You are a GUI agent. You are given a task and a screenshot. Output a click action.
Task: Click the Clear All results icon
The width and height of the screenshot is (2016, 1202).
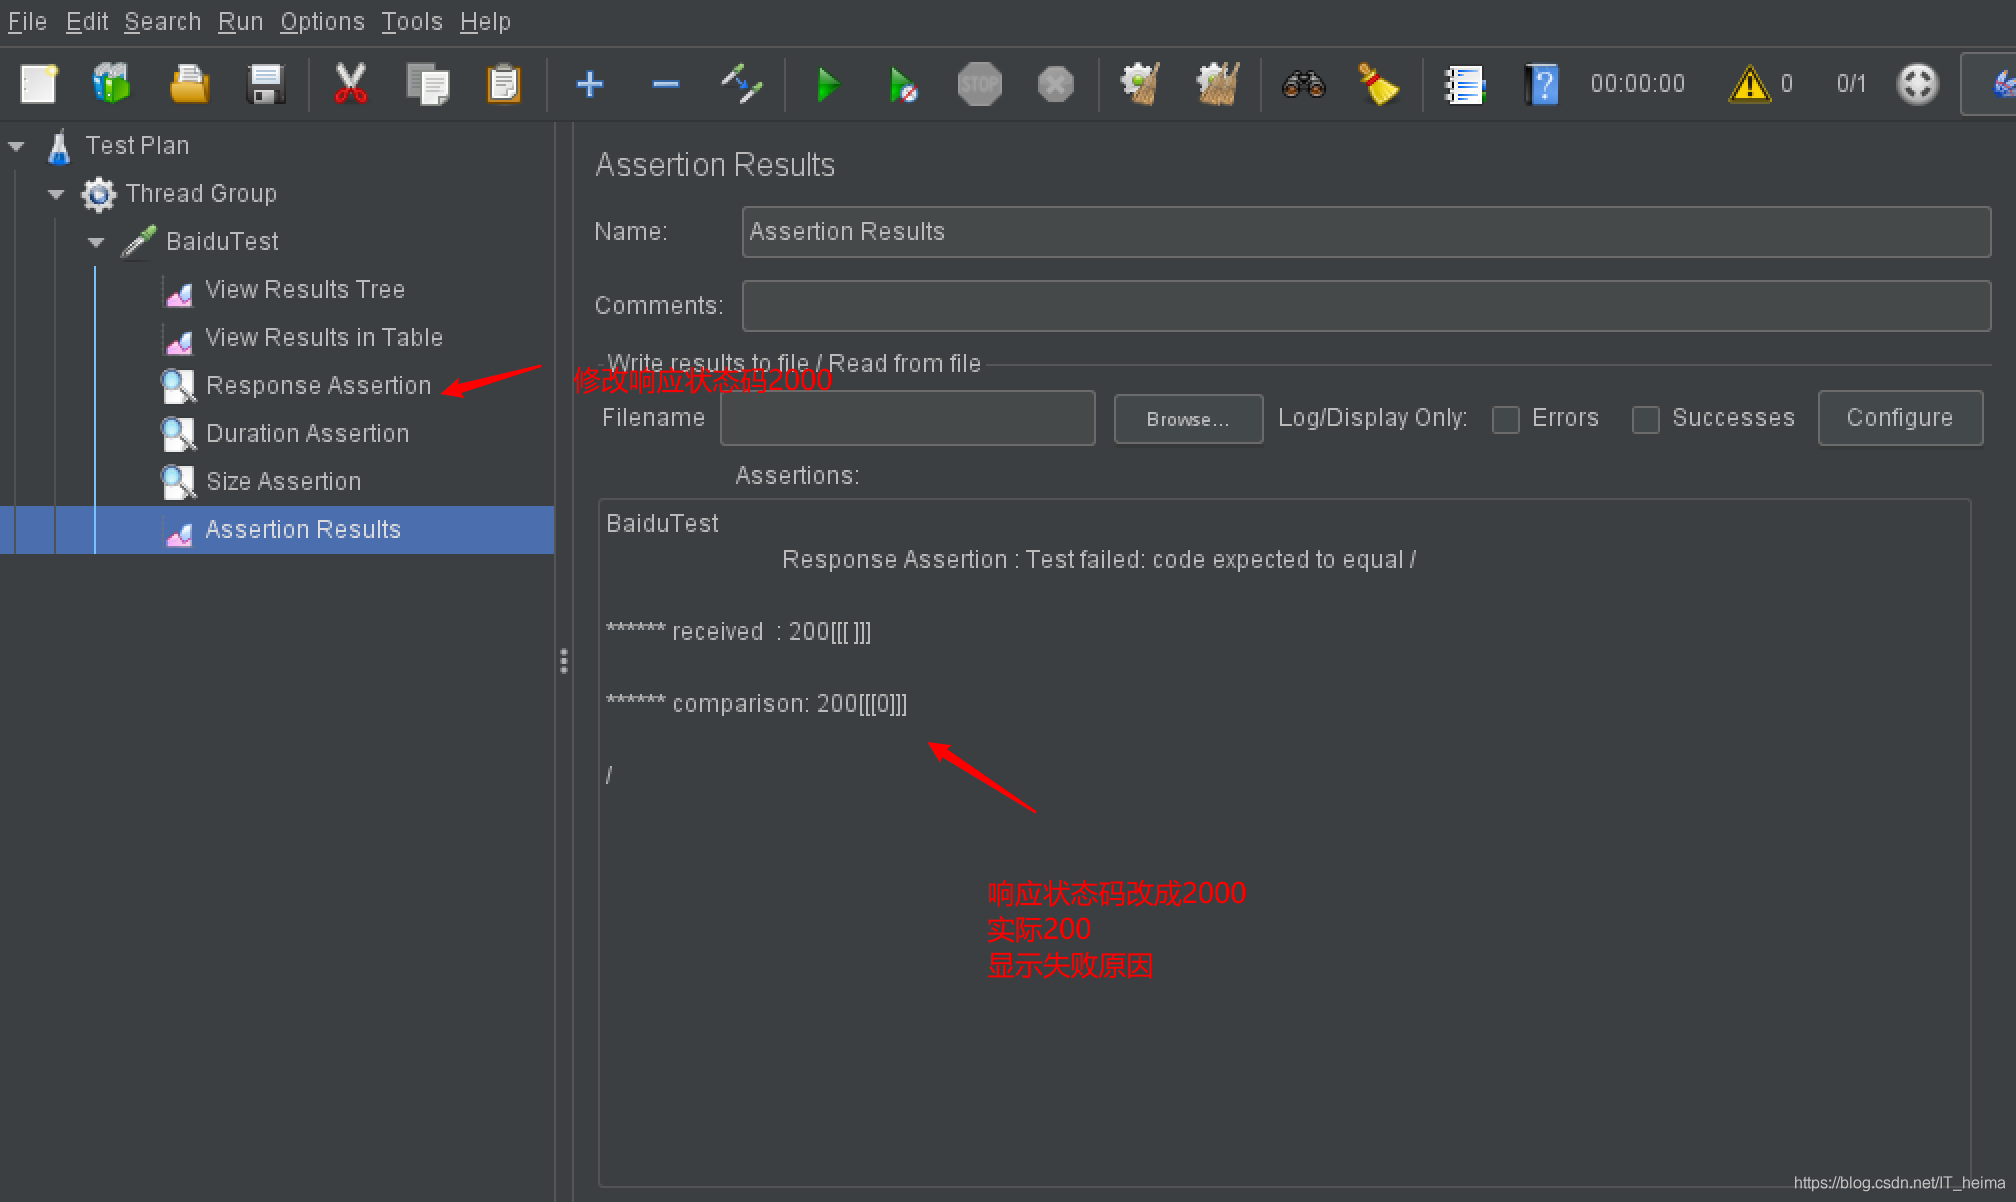[x=1217, y=84]
